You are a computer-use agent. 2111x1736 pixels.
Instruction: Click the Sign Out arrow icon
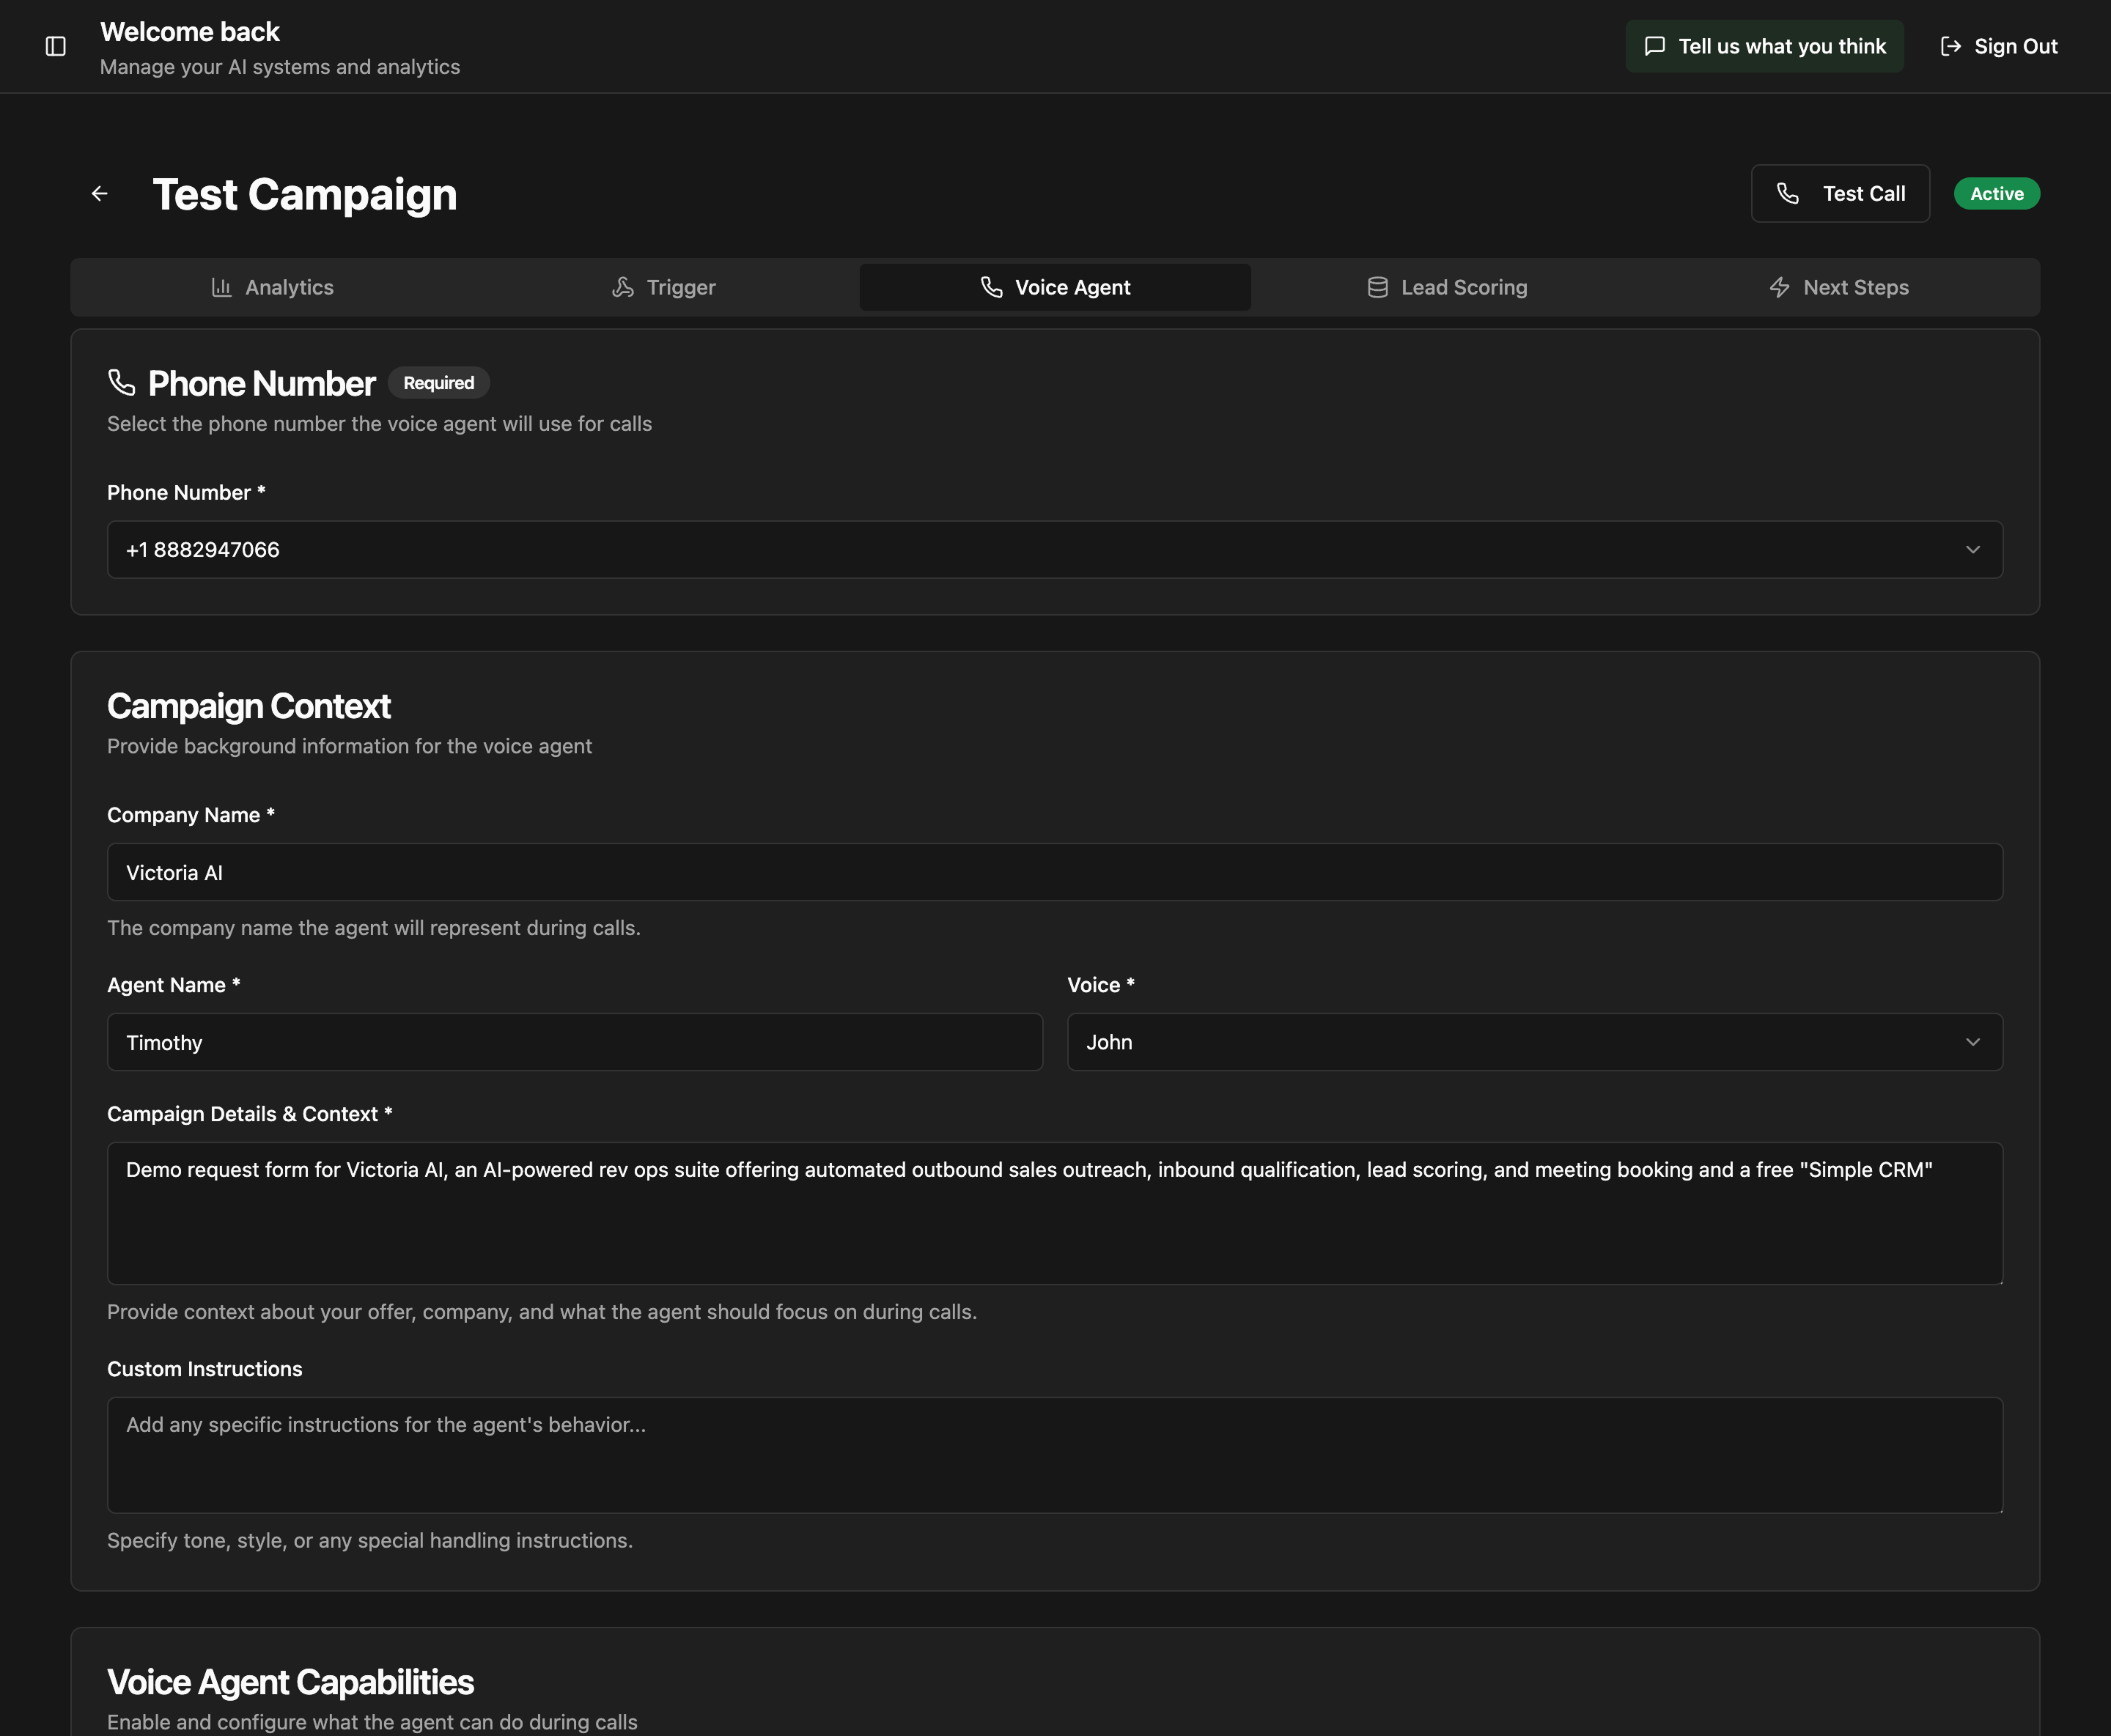[x=1950, y=46]
